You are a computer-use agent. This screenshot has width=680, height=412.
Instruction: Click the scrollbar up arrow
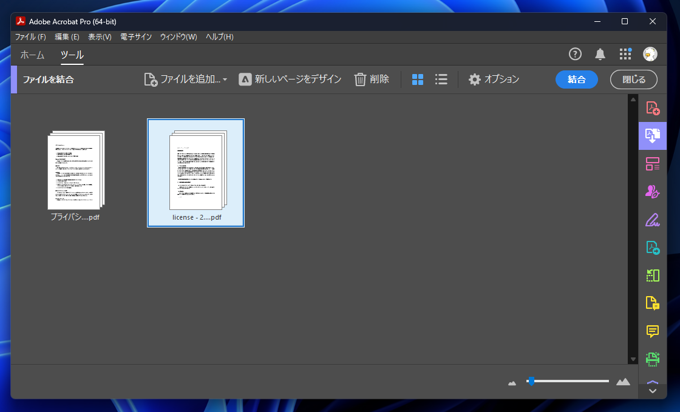[x=633, y=99]
